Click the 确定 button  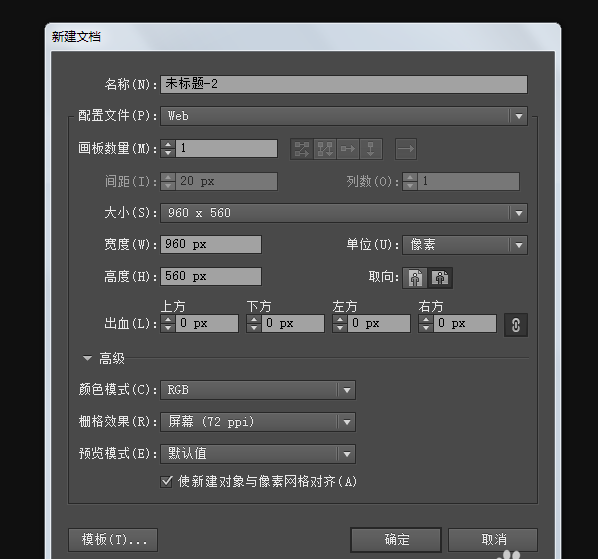[396, 540]
